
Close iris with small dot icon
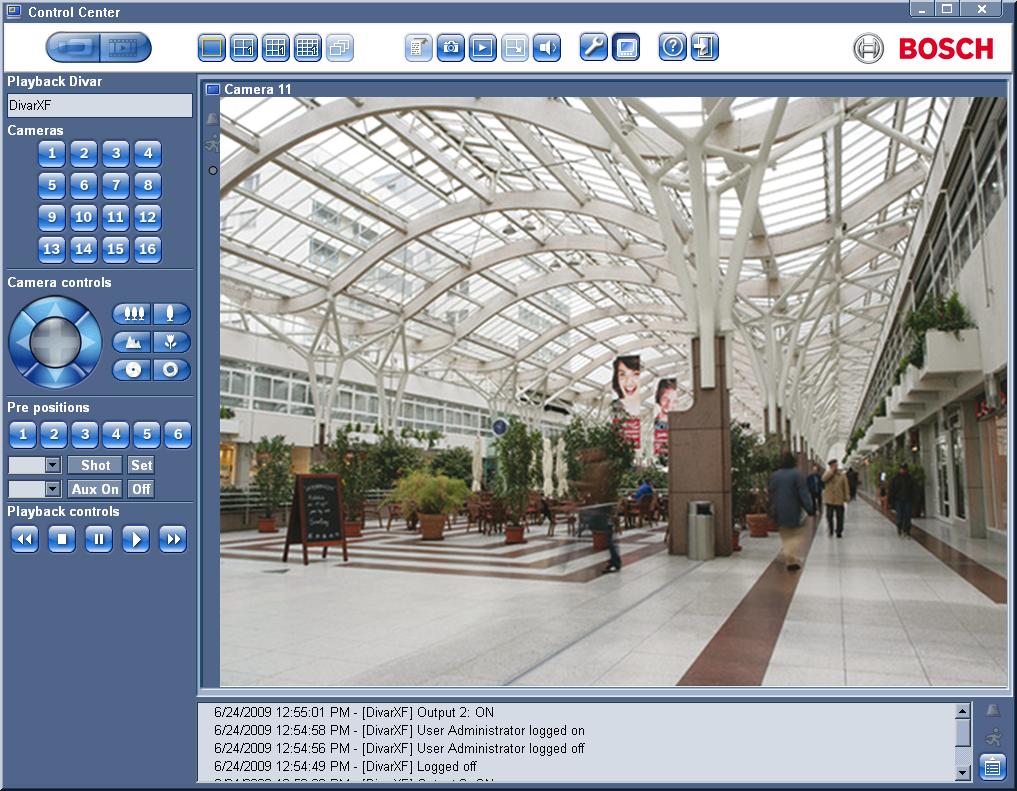[132, 370]
